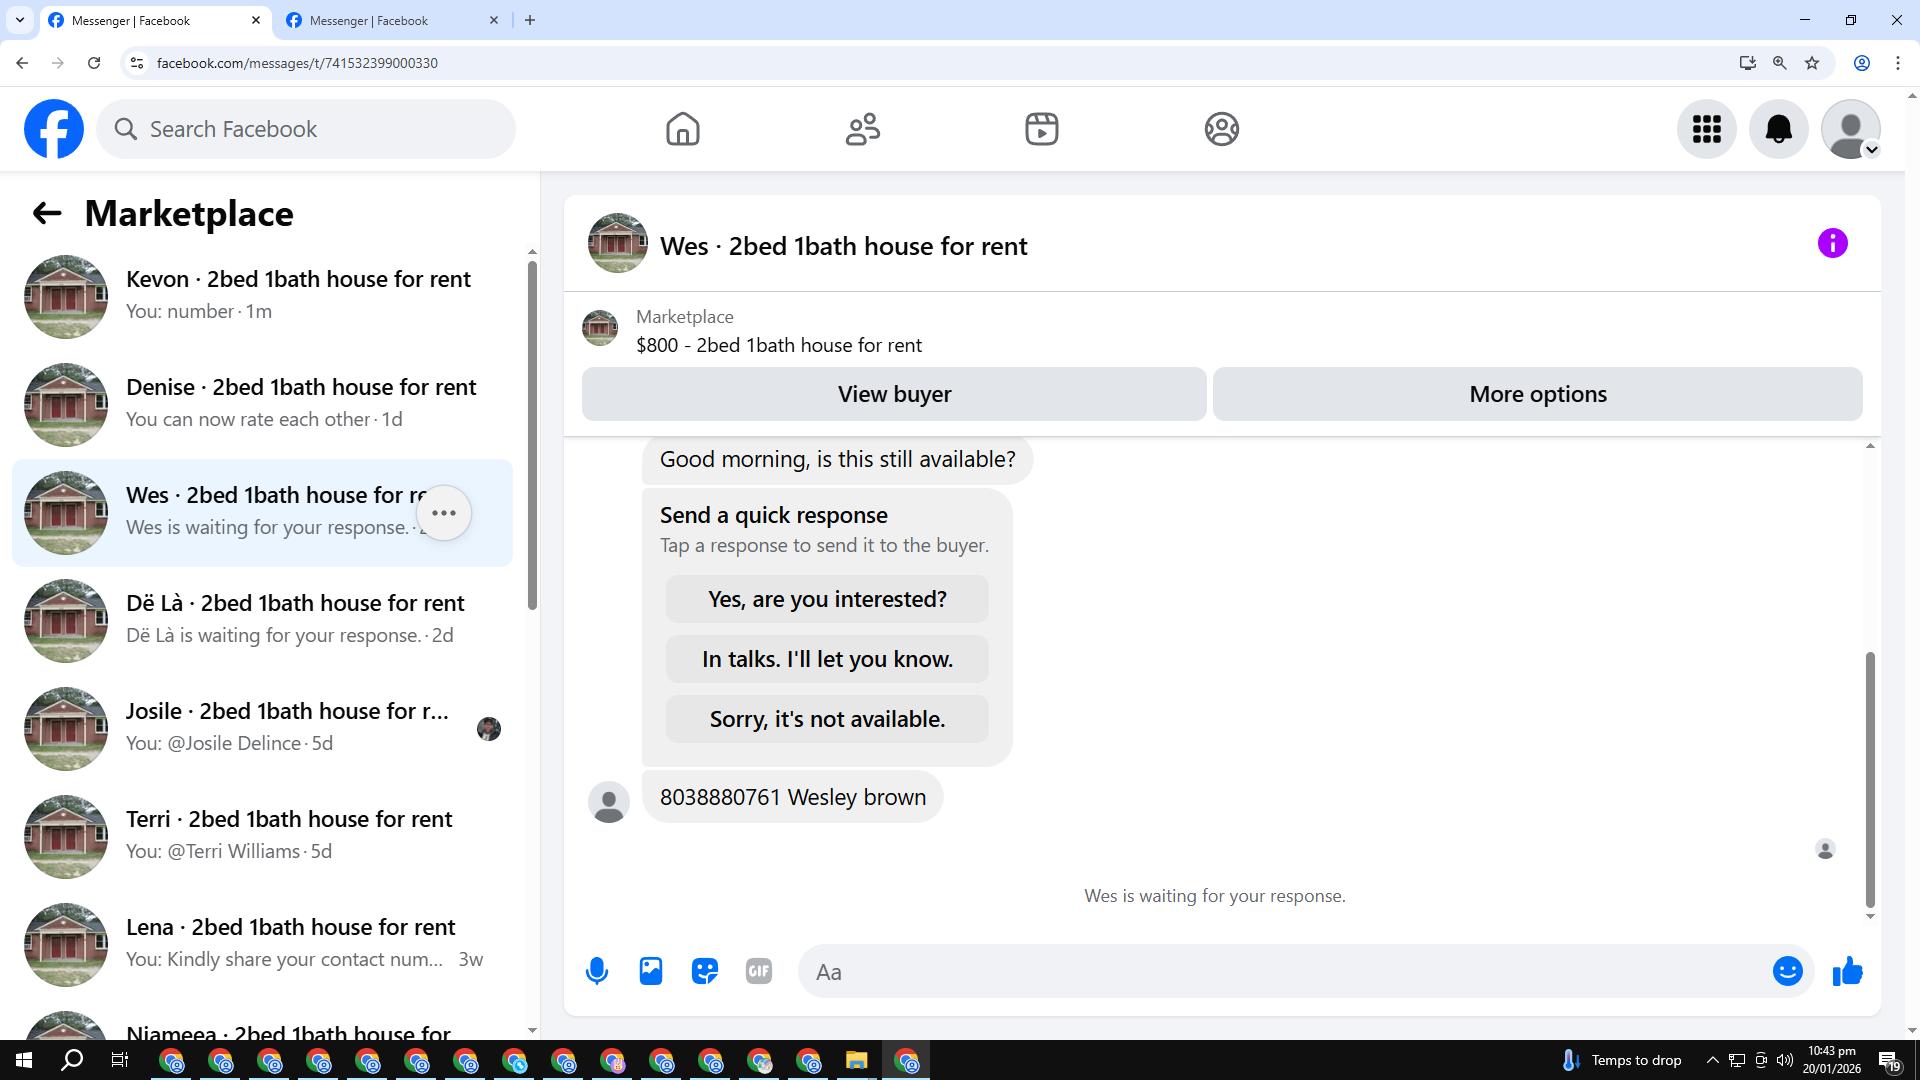Open the Kevon conversation
This screenshot has height=1080, width=1920.
click(x=262, y=297)
